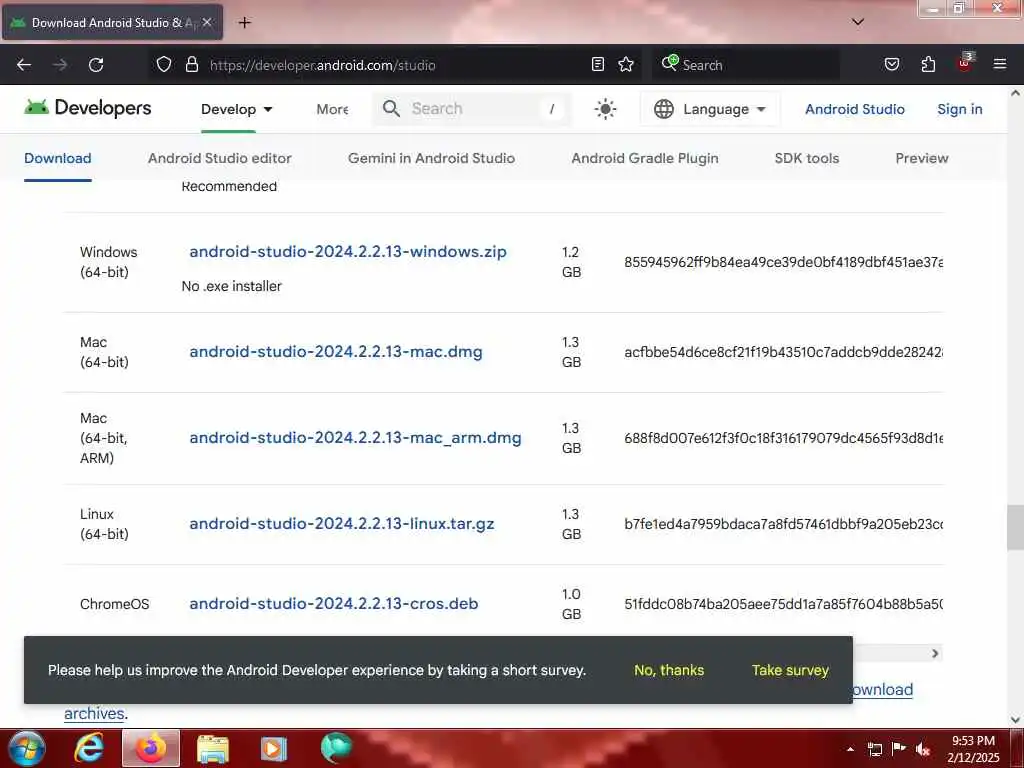Click the ChromeOS row label

114,604
